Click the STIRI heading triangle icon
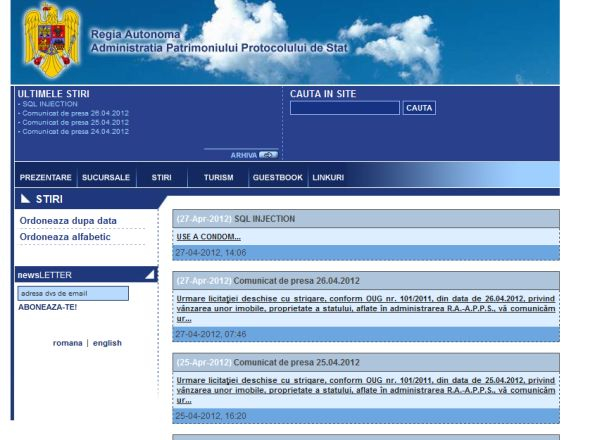The height and width of the screenshot is (440, 600). 26,199
